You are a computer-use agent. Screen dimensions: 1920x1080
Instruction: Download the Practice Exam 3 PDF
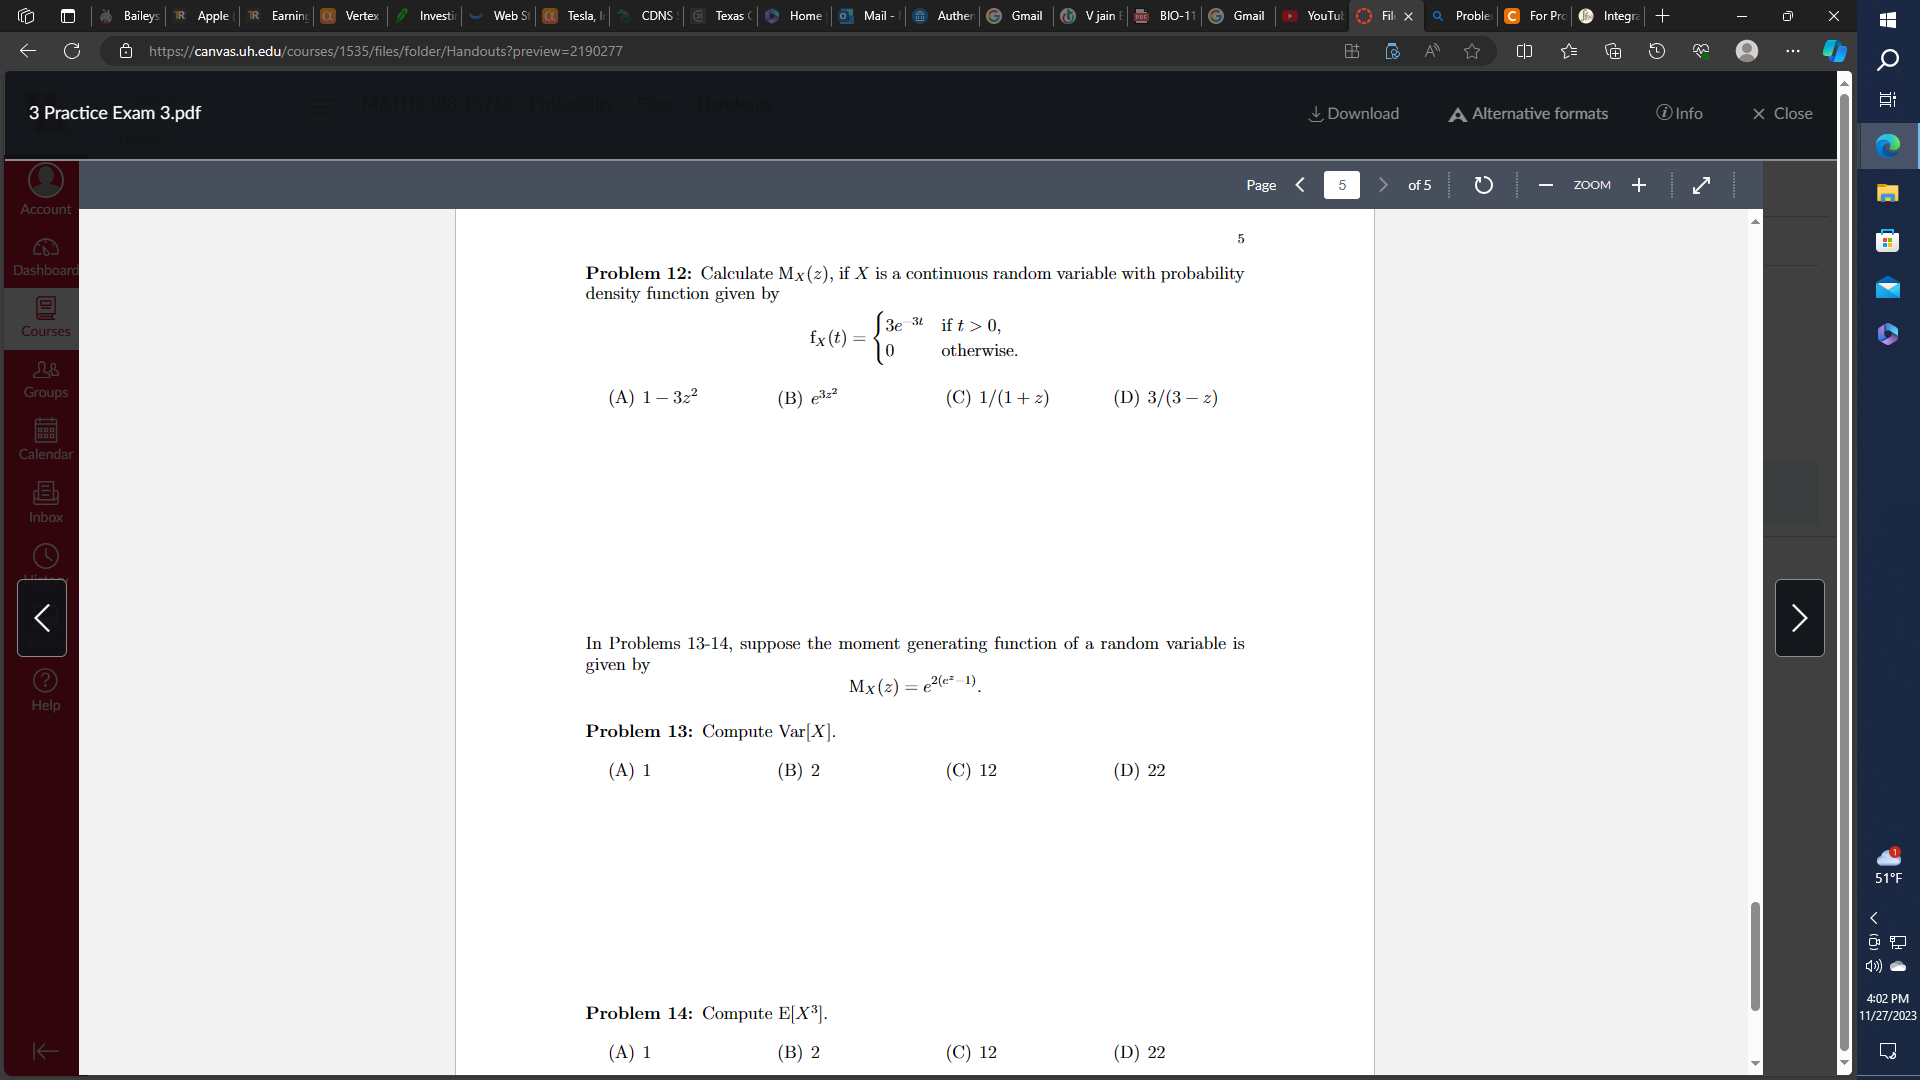point(1354,114)
